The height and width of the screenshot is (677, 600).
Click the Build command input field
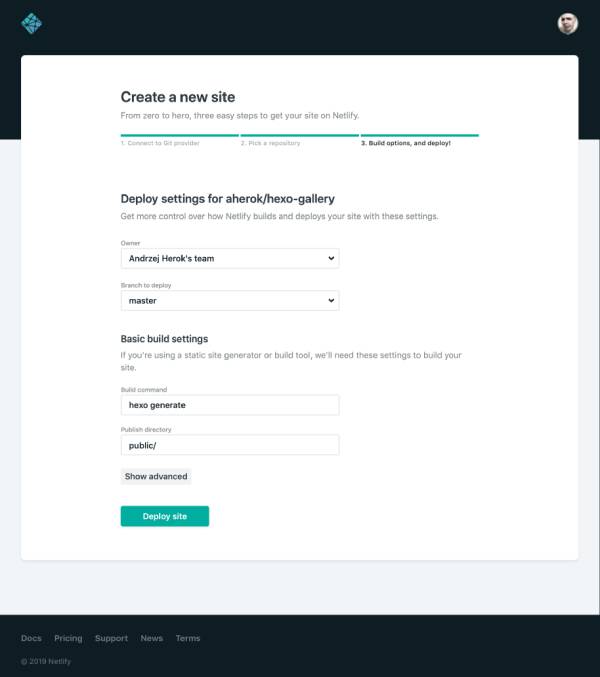pyautogui.click(x=230, y=405)
